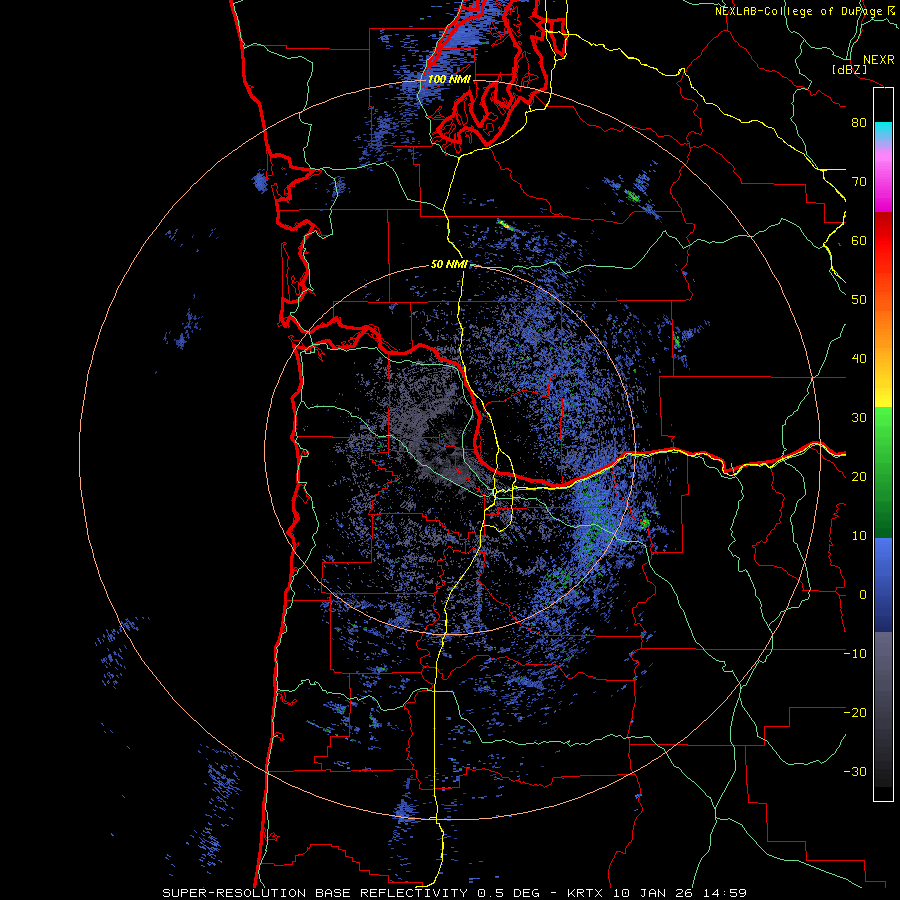Click the pink-magenta segment of the color bar
Image resolution: width=900 pixels, height=900 pixels.
pyautogui.click(x=883, y=178)
